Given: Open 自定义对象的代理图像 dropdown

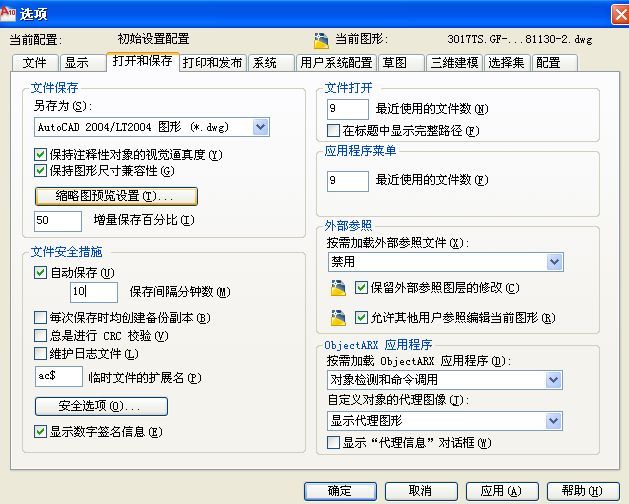Looking at the screenshot, I should (x=554, y=421).
